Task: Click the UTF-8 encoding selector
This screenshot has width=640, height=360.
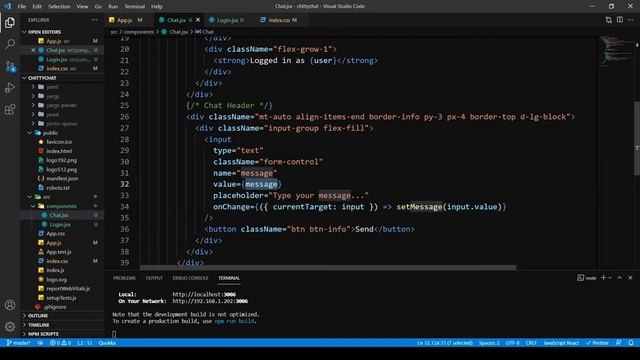Action: click(x=513, y=343)
